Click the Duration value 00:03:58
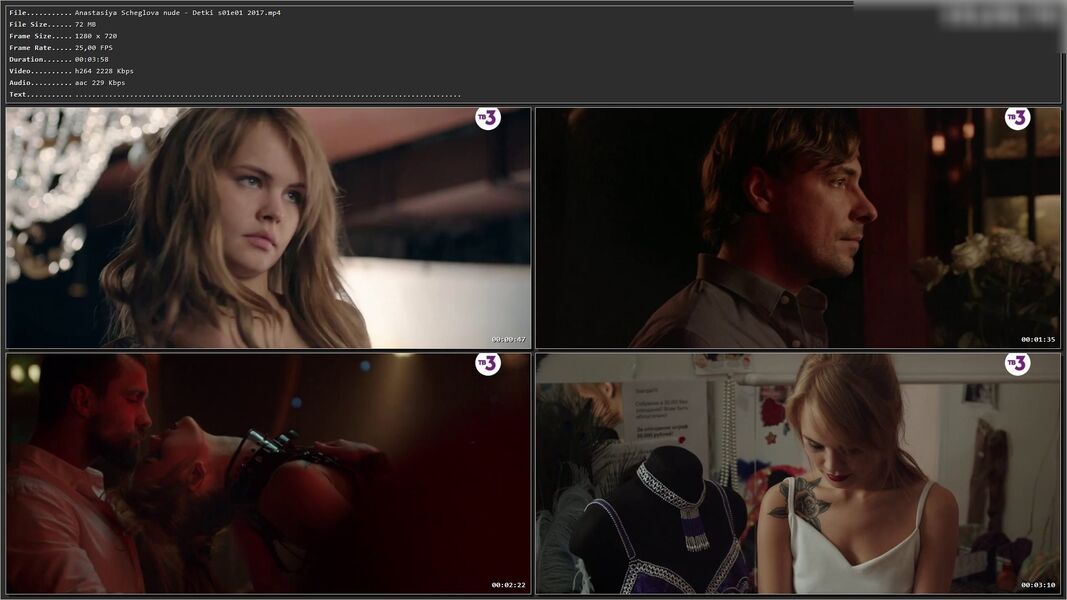This screenshot has width=1067, height=600. click(92, 59)
